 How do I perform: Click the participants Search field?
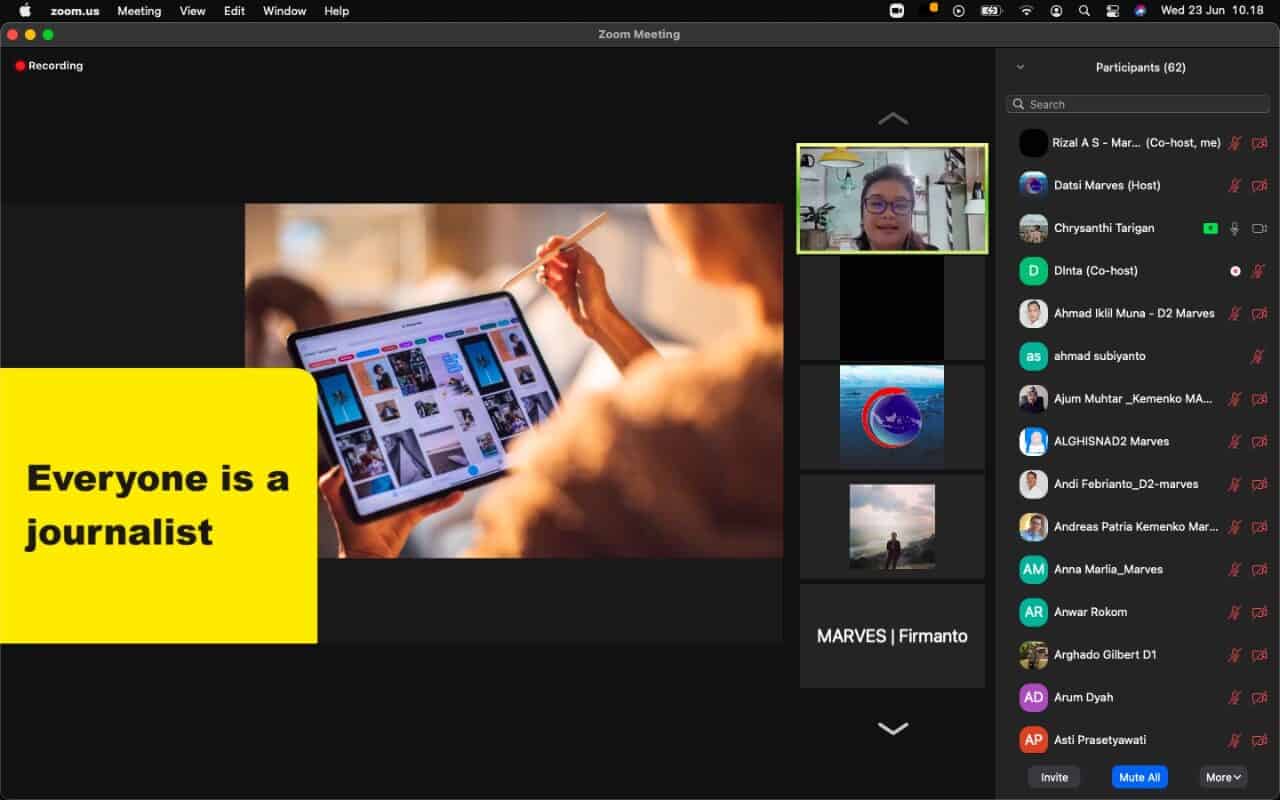1138,104
